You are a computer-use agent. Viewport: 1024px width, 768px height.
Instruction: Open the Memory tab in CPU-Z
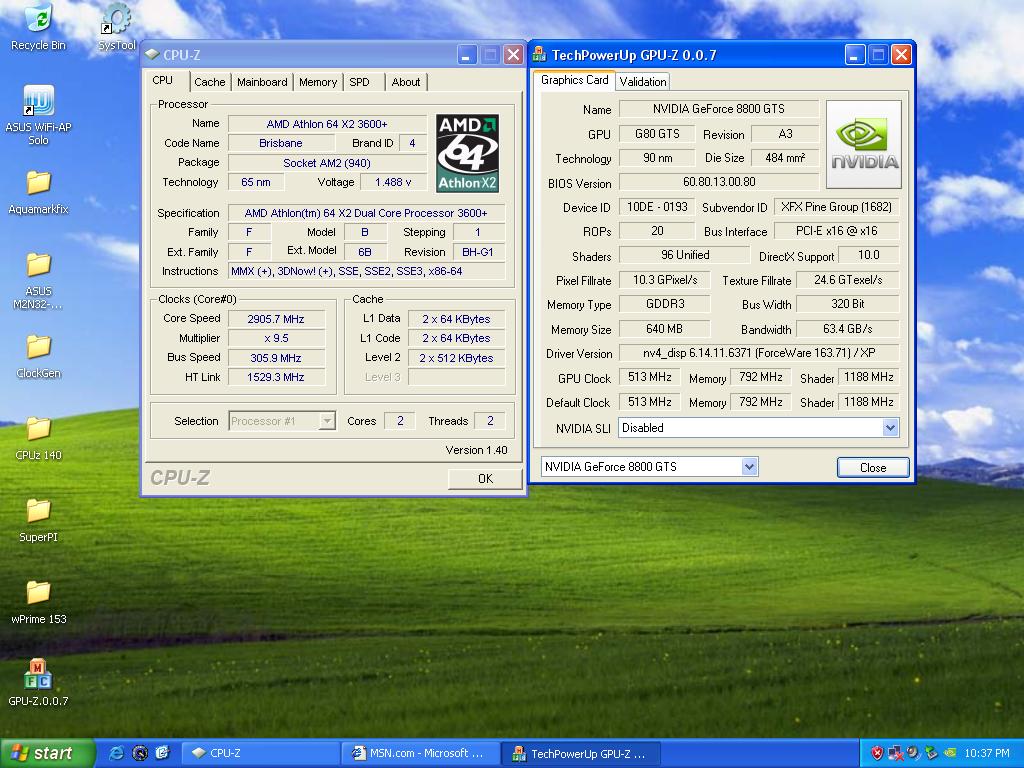(x=317, y=82)
